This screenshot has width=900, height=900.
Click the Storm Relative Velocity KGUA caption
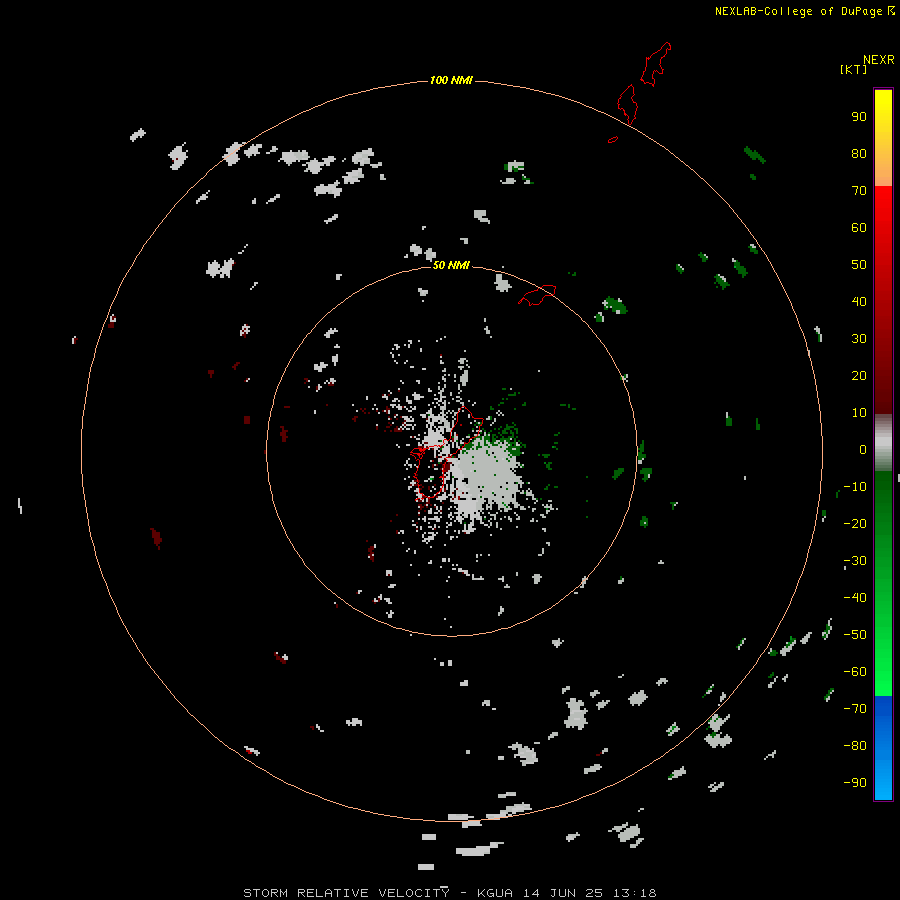pos(449,893)
